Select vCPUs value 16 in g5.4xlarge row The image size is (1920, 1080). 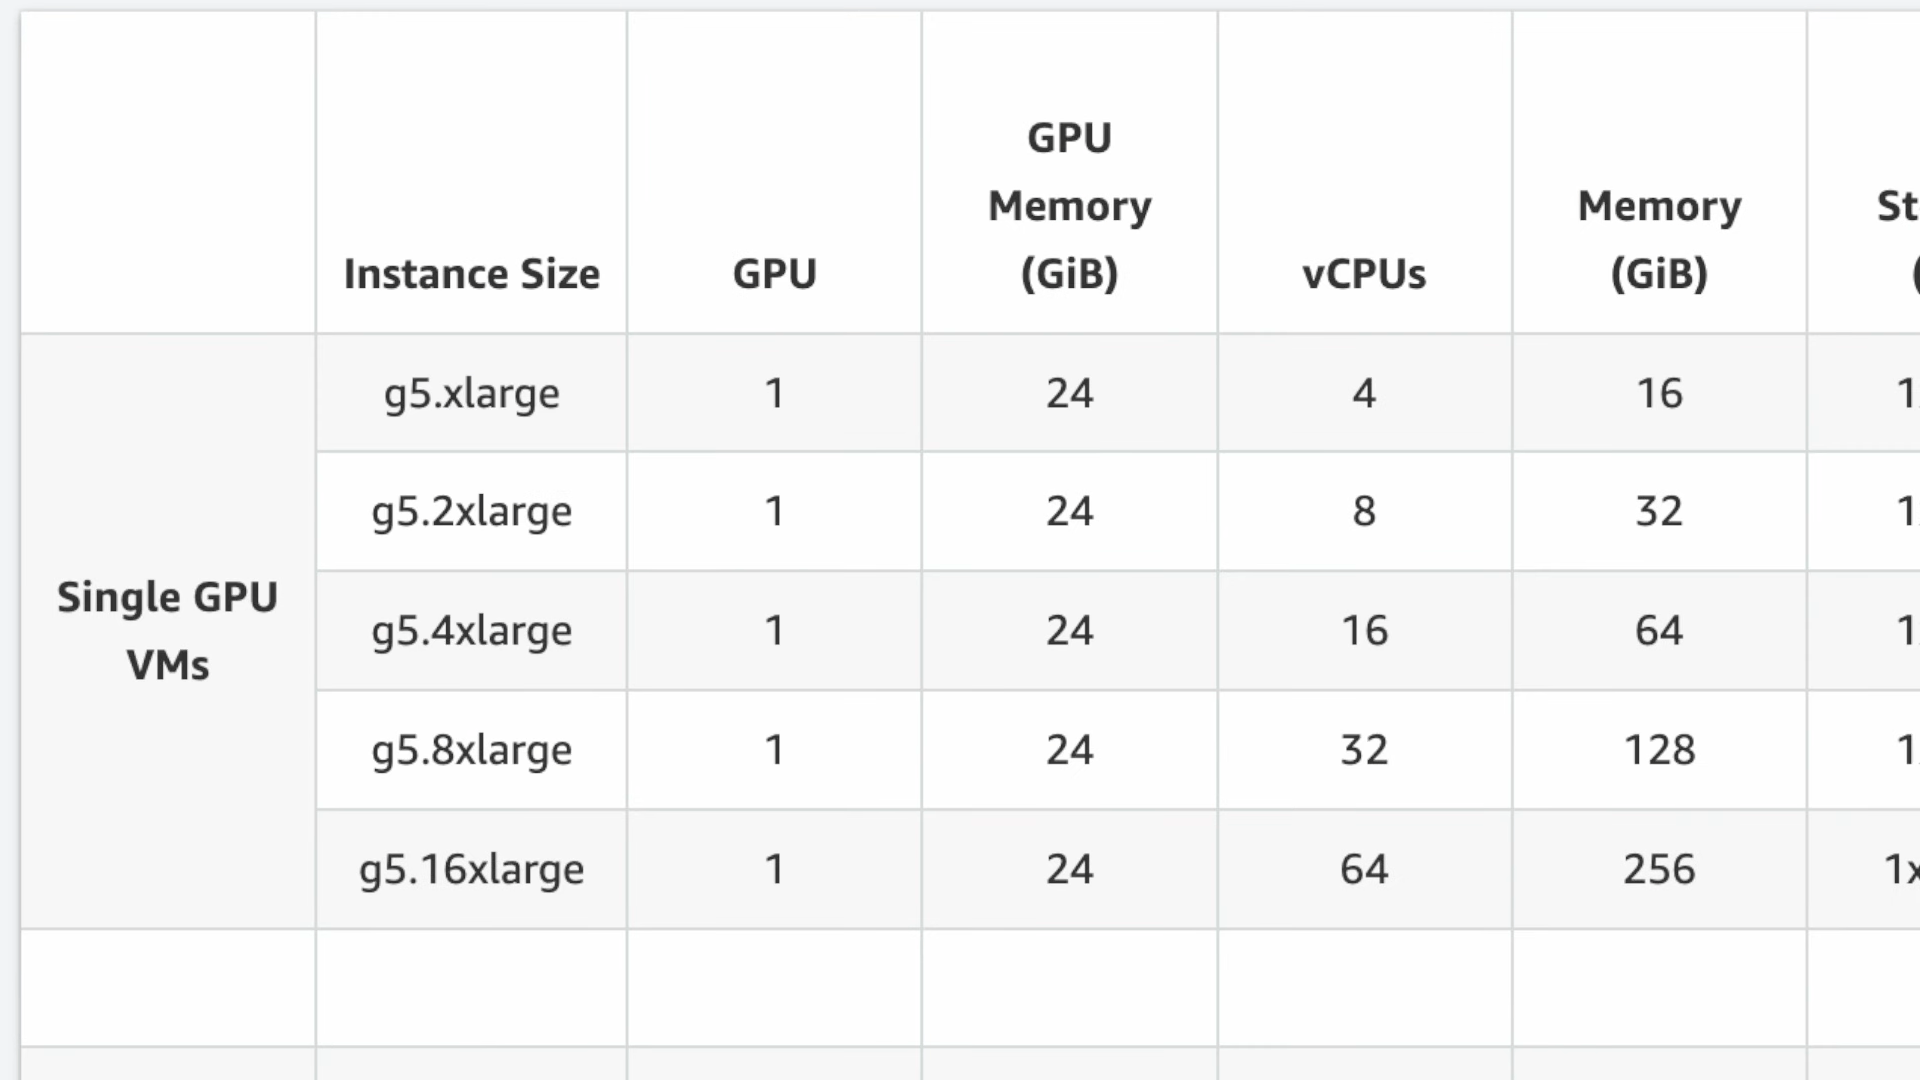(1364, 631)
